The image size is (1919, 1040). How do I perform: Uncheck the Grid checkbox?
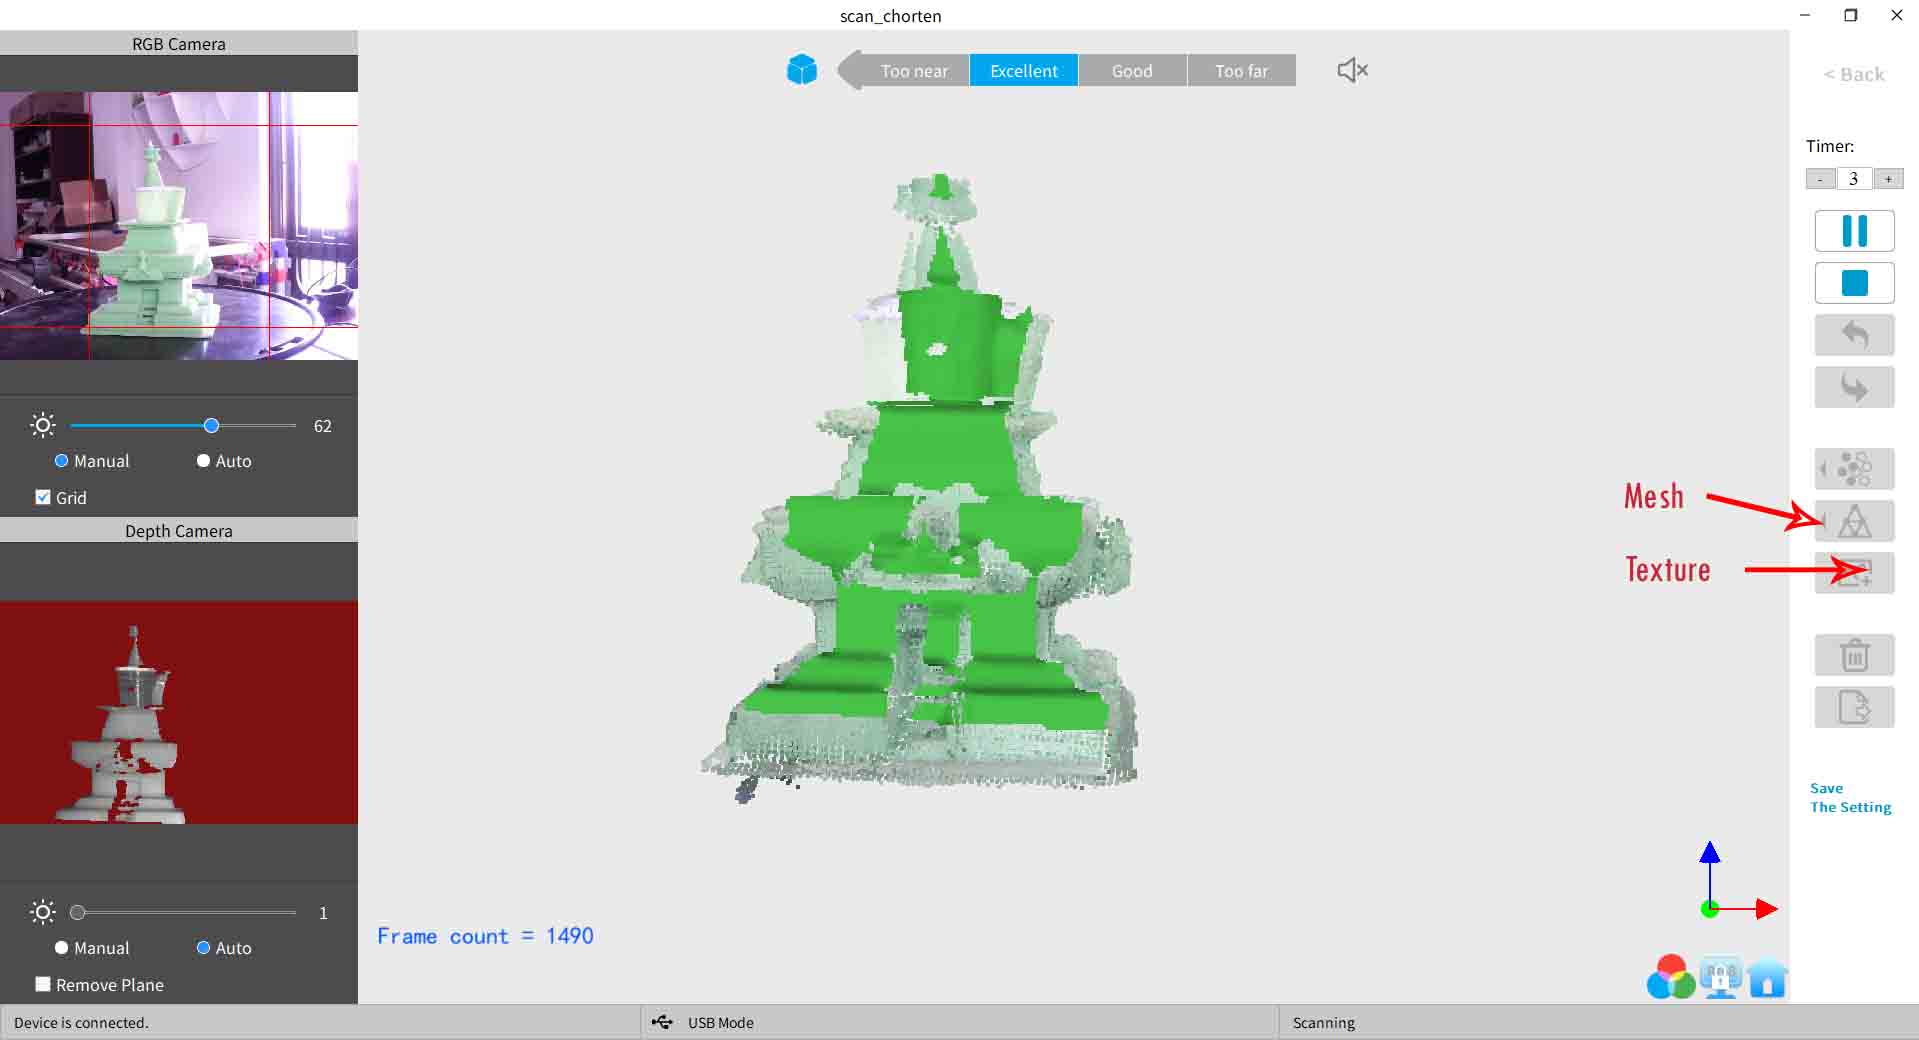pyautogui.click(x=43, y=497)
